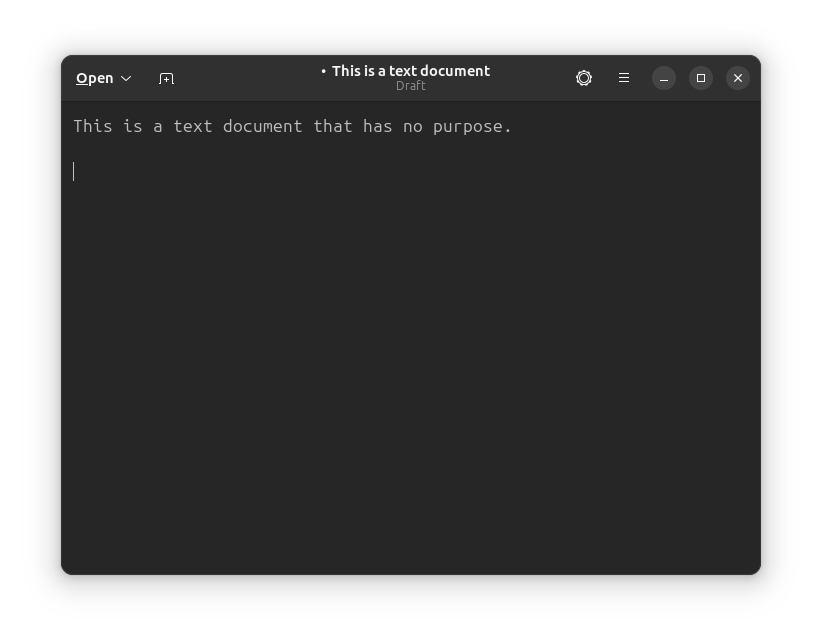This screenshot has width=822, height=642.
Task: Close the Text Editor window
Action: click(737, 78)
